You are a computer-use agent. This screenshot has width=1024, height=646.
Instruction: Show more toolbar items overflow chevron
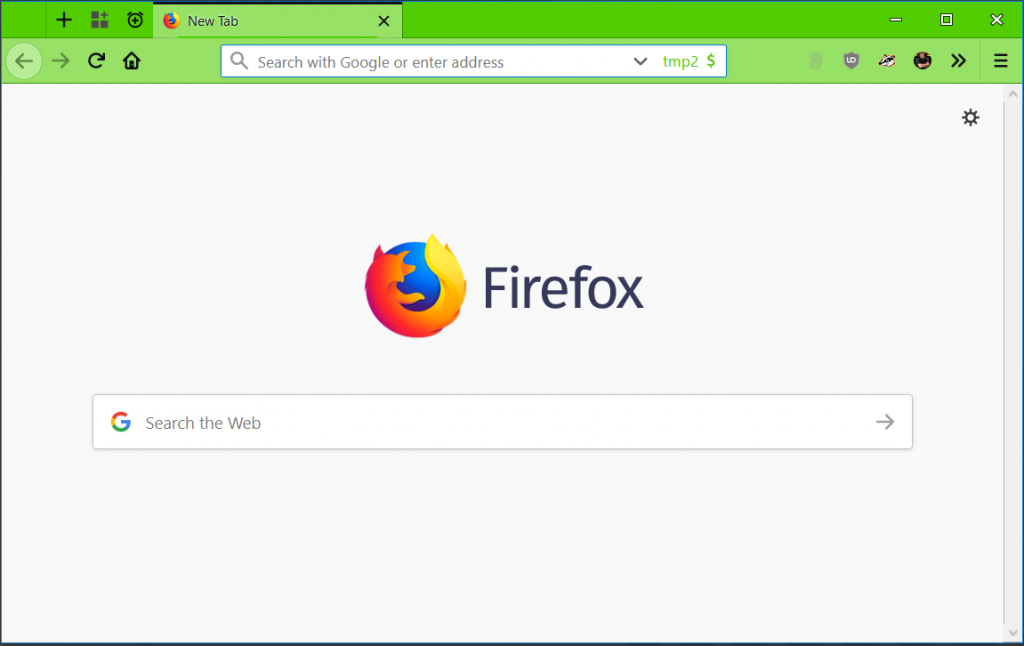pos(958,61)
